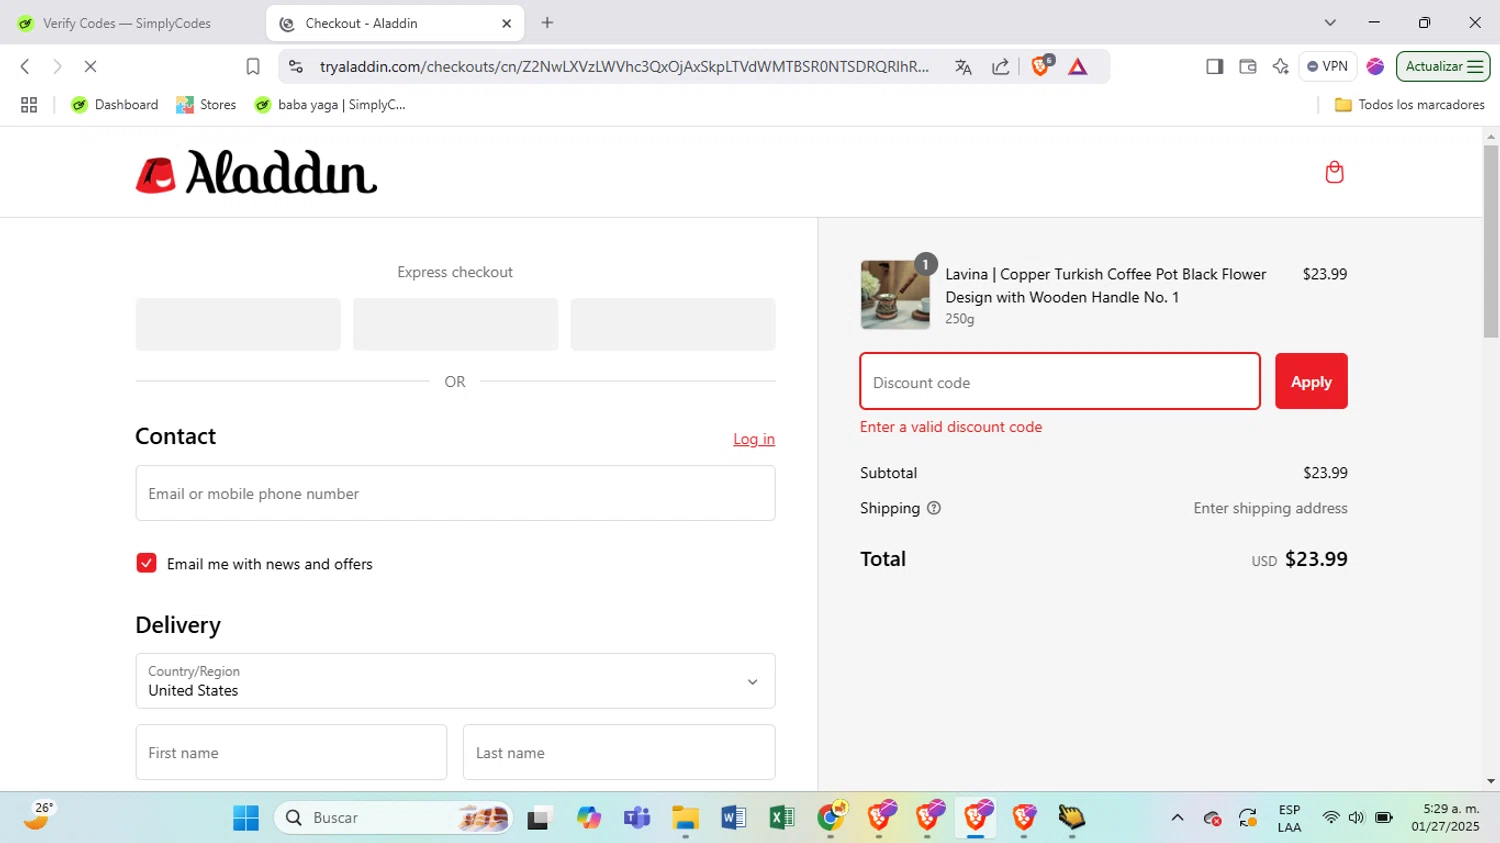1500x843 pixels.
Task: Open Copilot from taskbar
Action: coord(589,818)
